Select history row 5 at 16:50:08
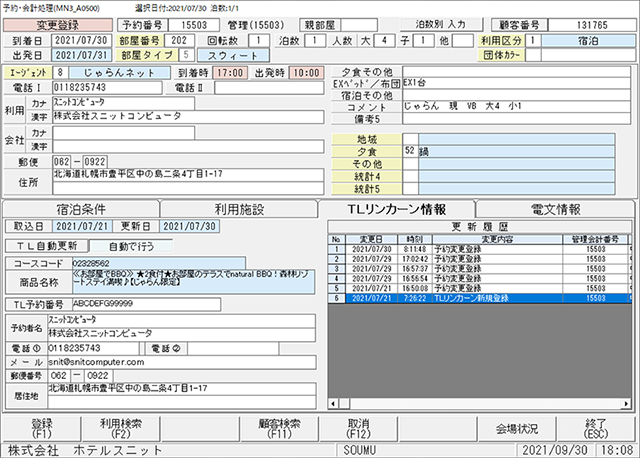Screen dimensions: 640x458 [x=479, y=288]
